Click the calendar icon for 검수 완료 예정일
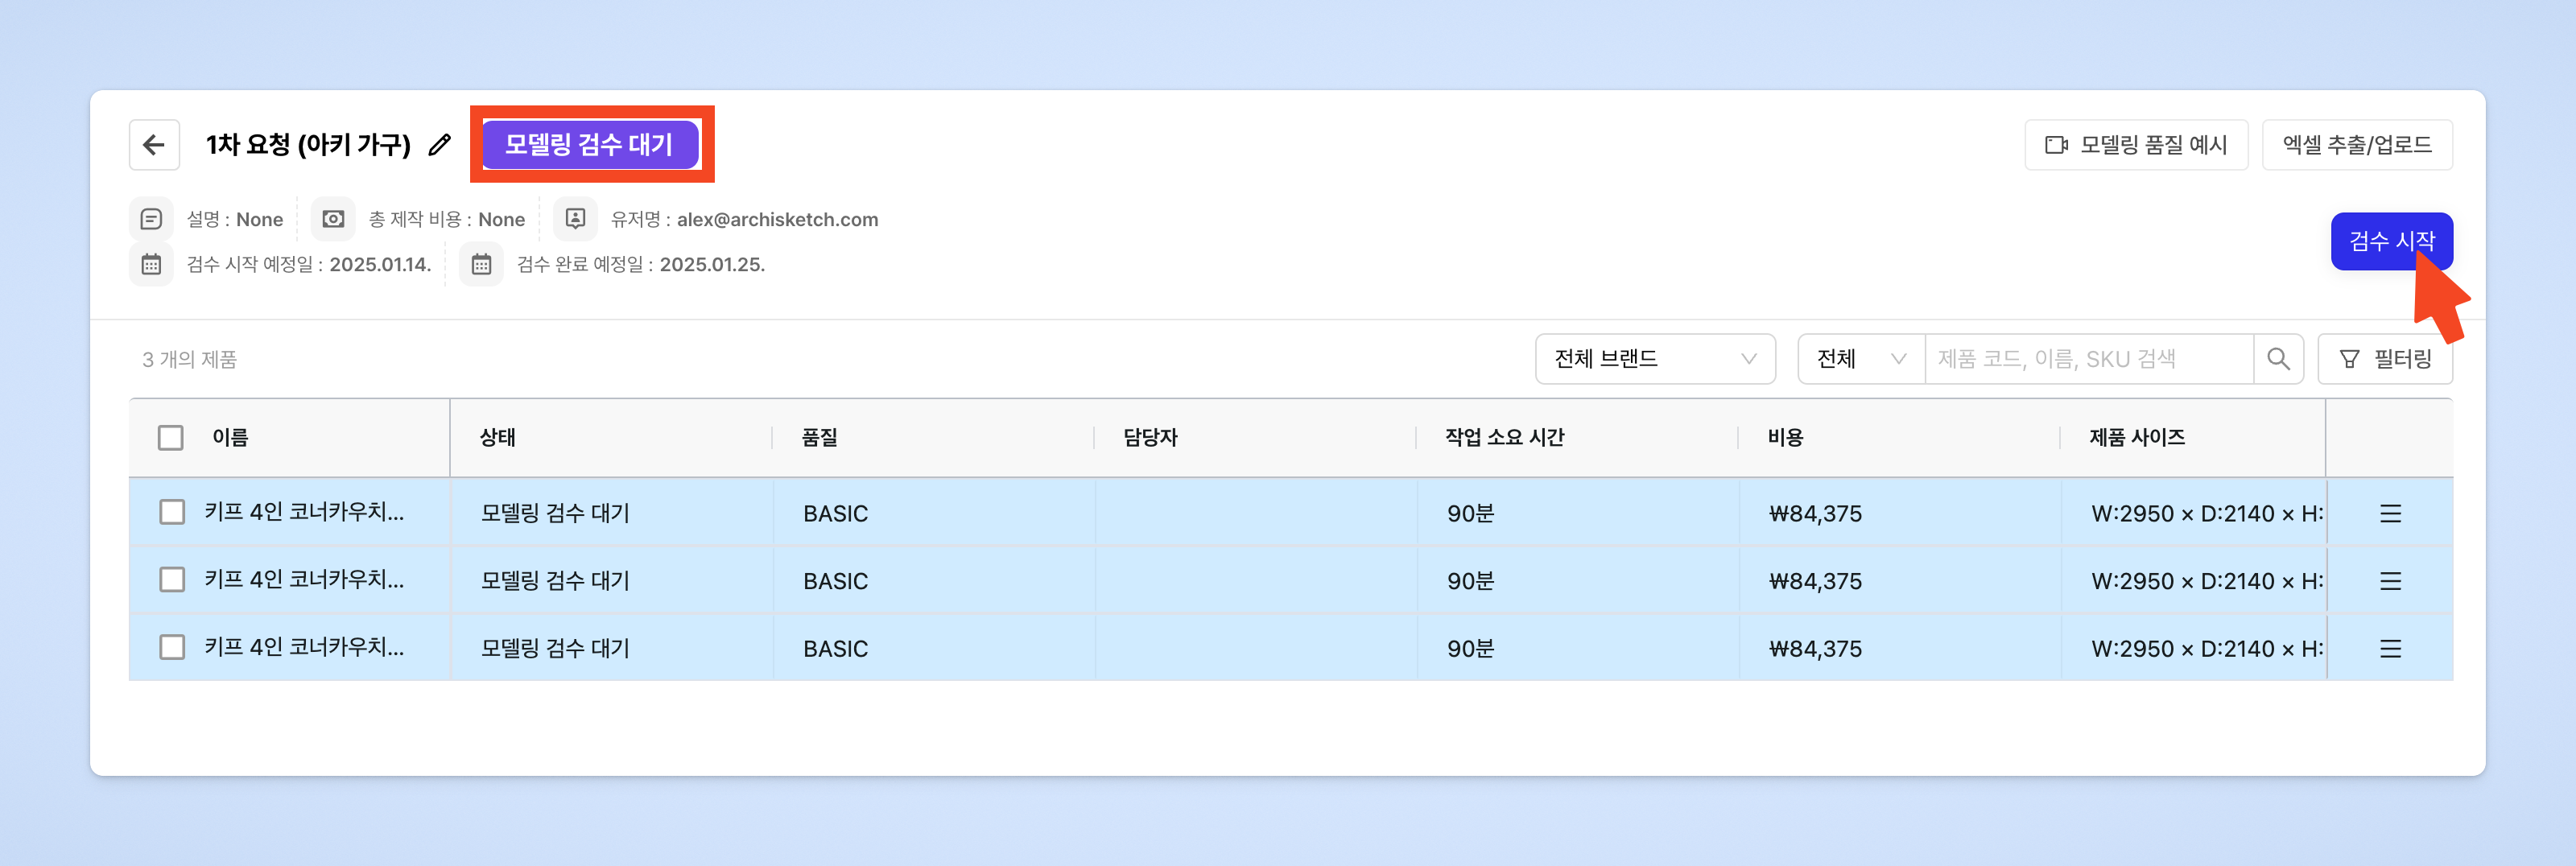This screenshot has height=866, width=2576. [481, 265]
